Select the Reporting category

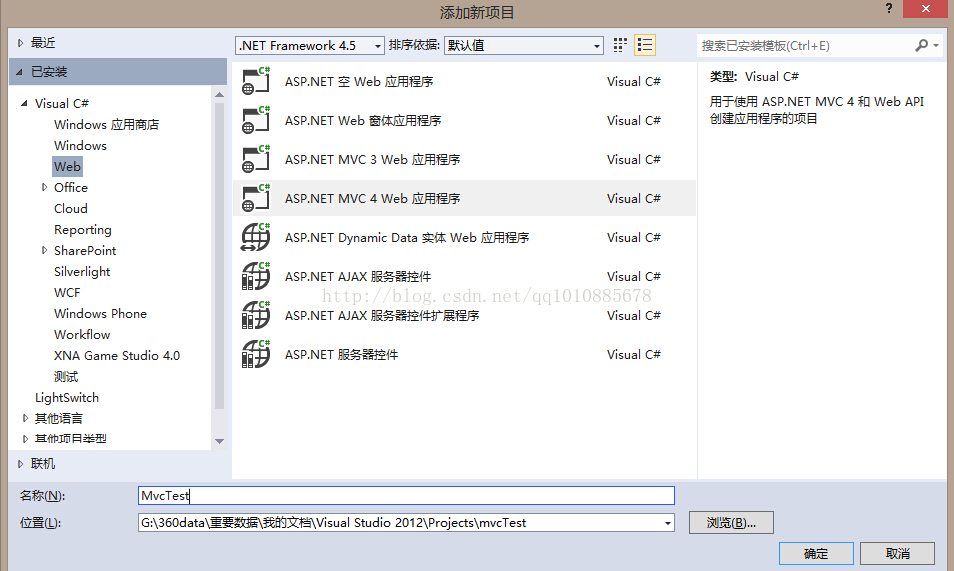tap(83, 229)
